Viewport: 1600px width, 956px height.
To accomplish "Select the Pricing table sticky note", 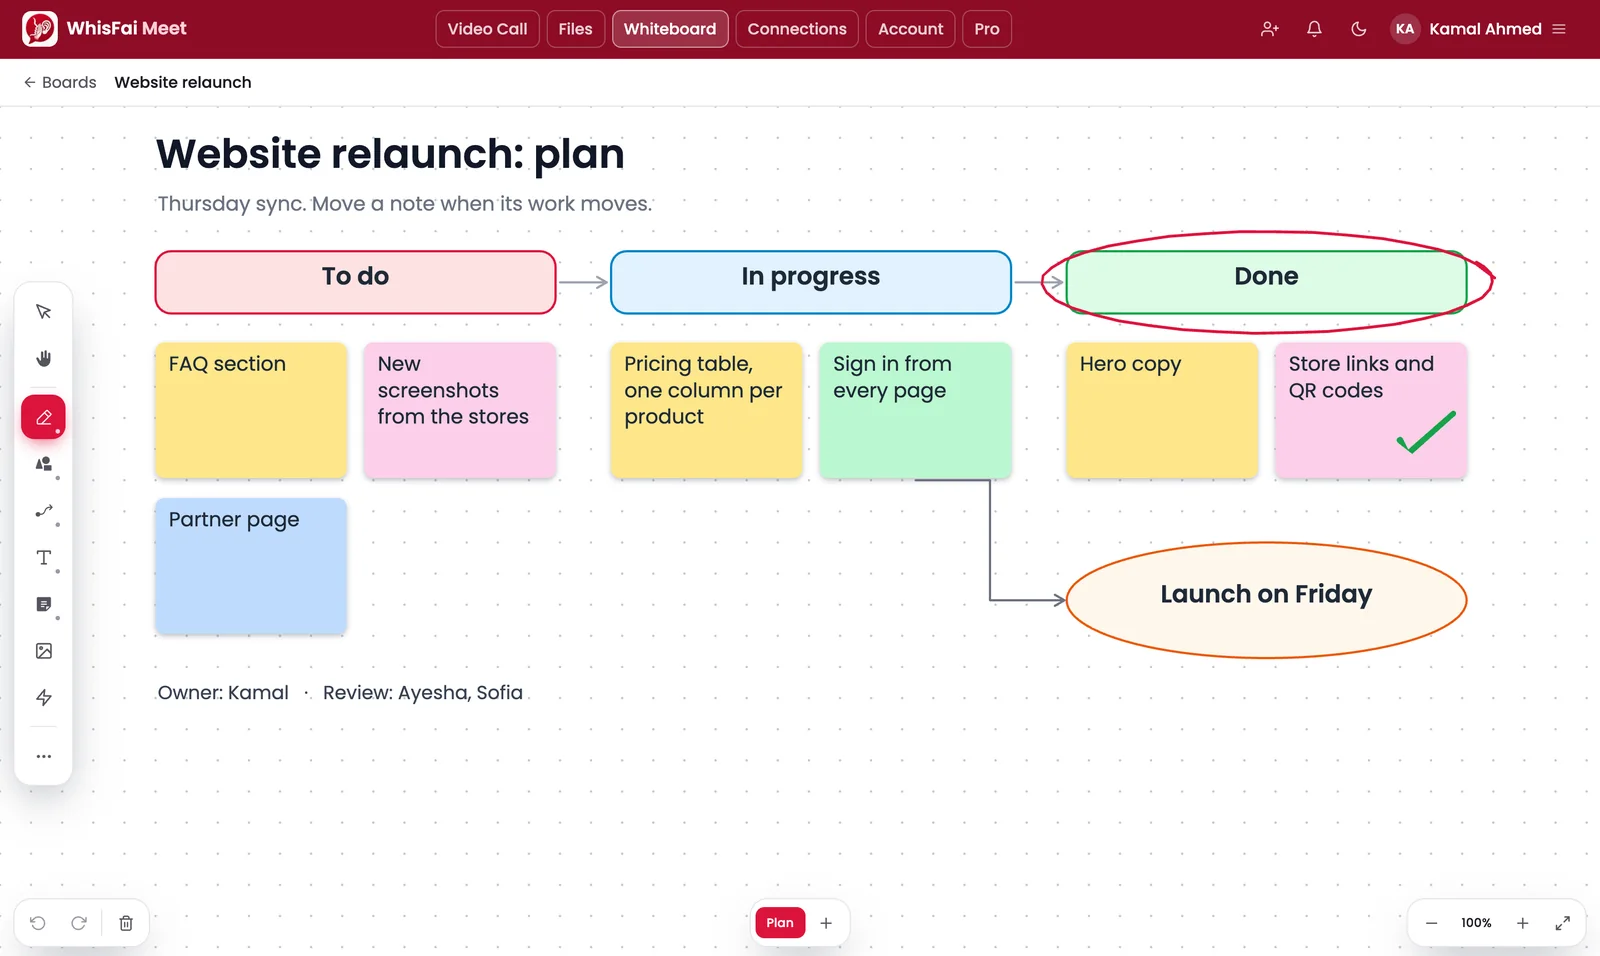I will [707, 410].
